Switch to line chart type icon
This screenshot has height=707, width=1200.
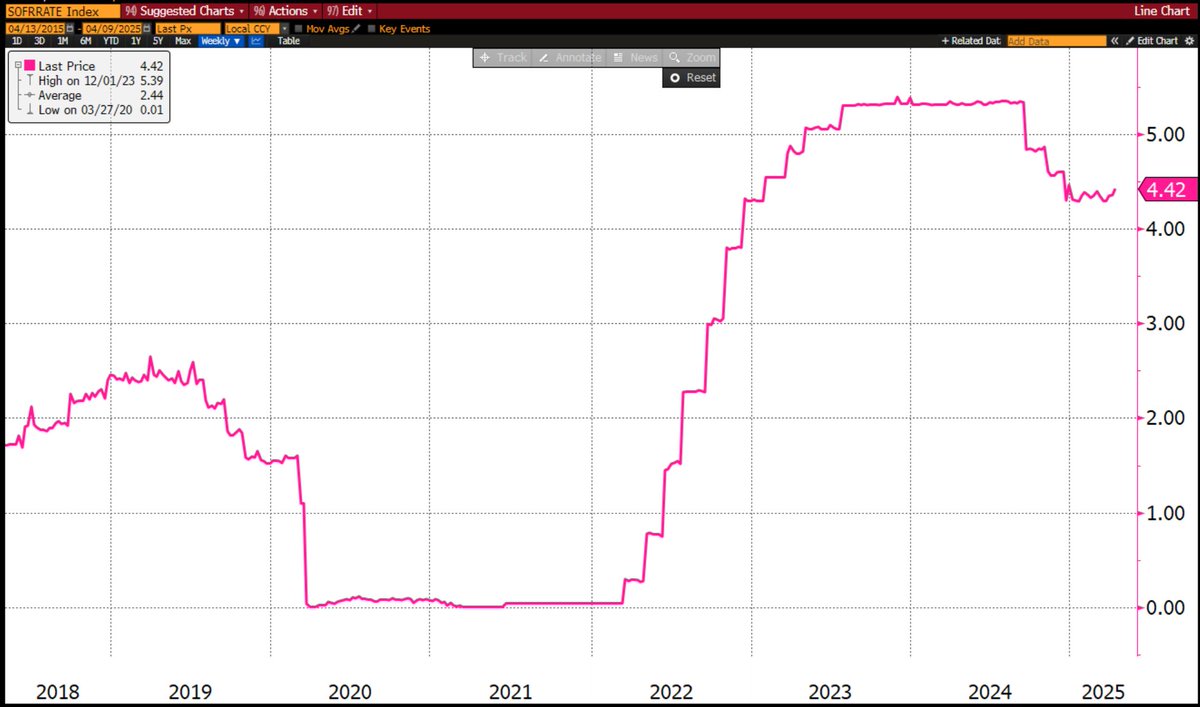tap(256, 41)
